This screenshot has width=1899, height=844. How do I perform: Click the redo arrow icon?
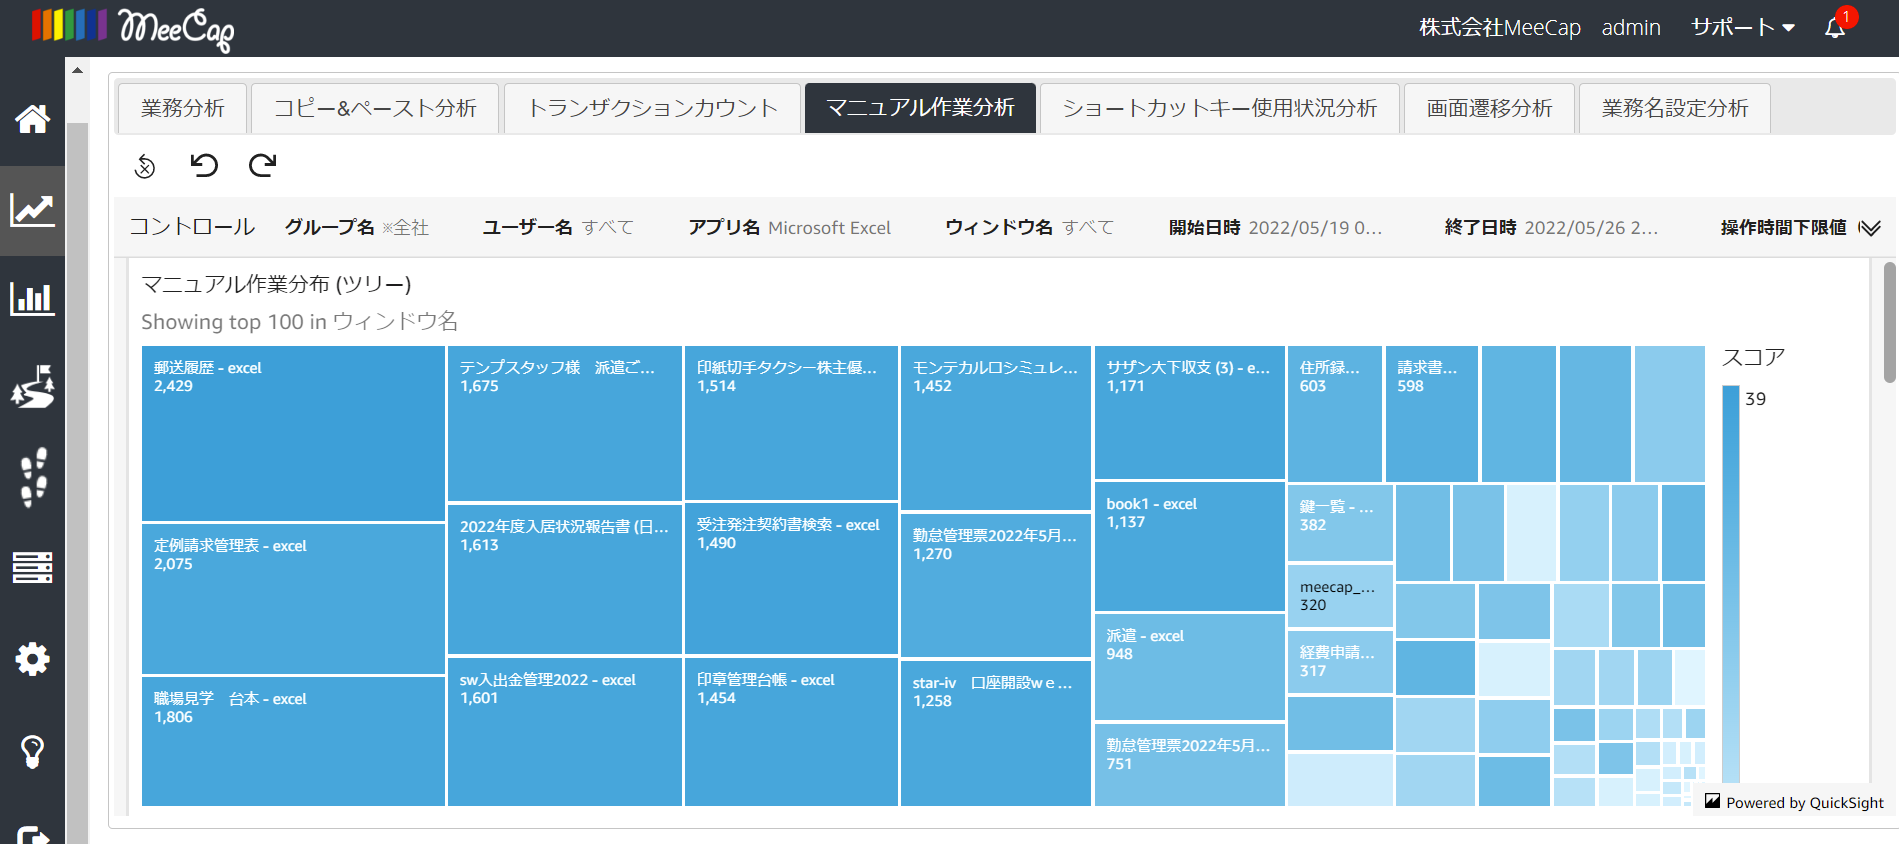(262, 165)
